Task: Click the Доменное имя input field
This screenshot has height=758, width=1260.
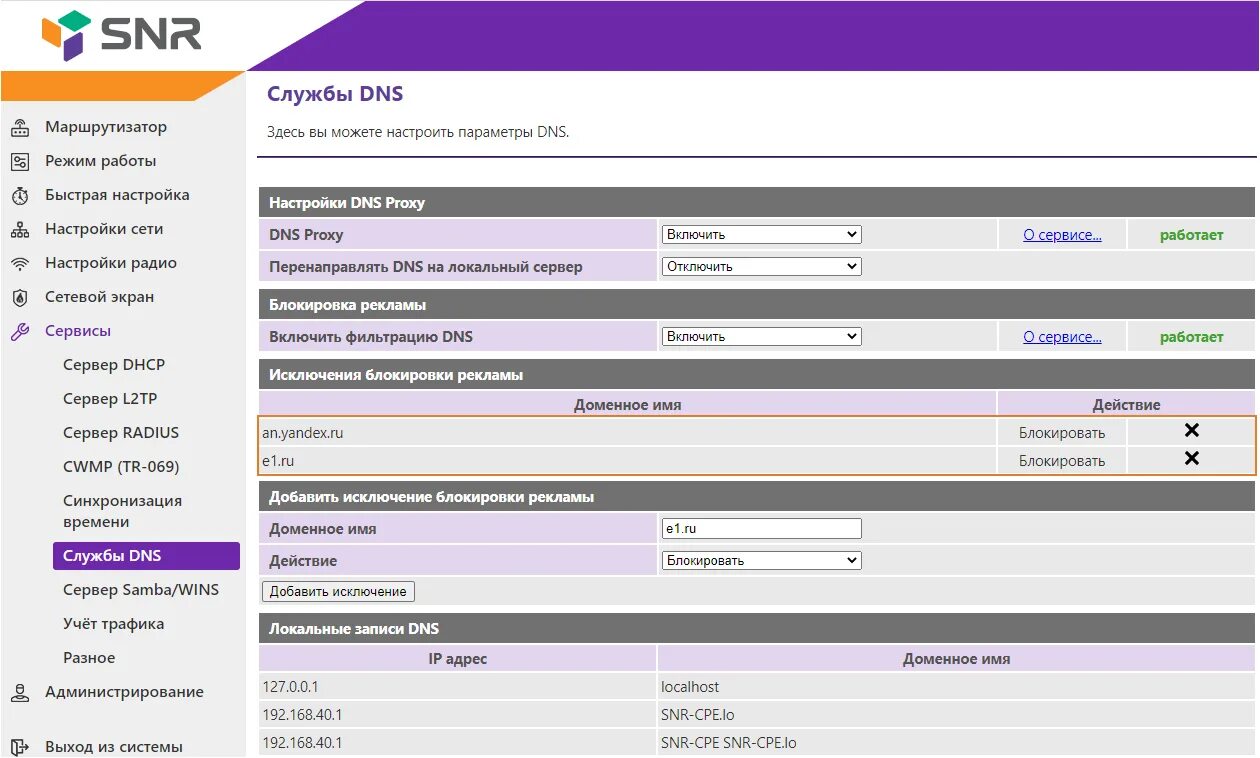Action: [761, 529]
